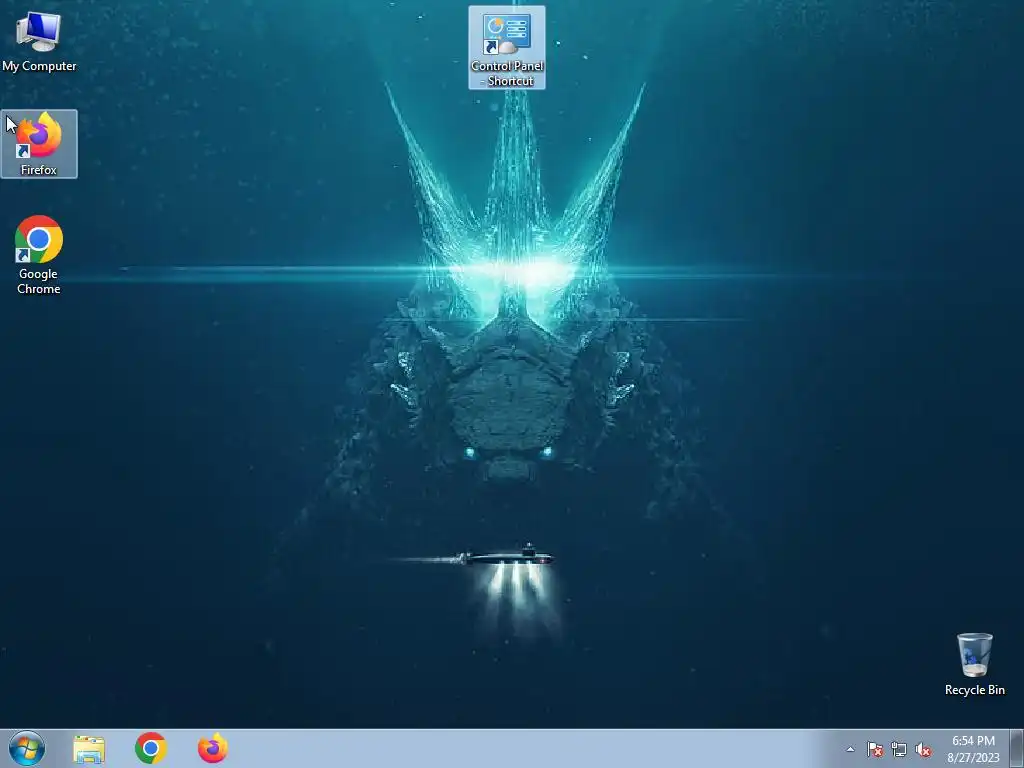Select the My Computer desktop icon
This screenshot has width=1024, height=768.
coord(39,41)
